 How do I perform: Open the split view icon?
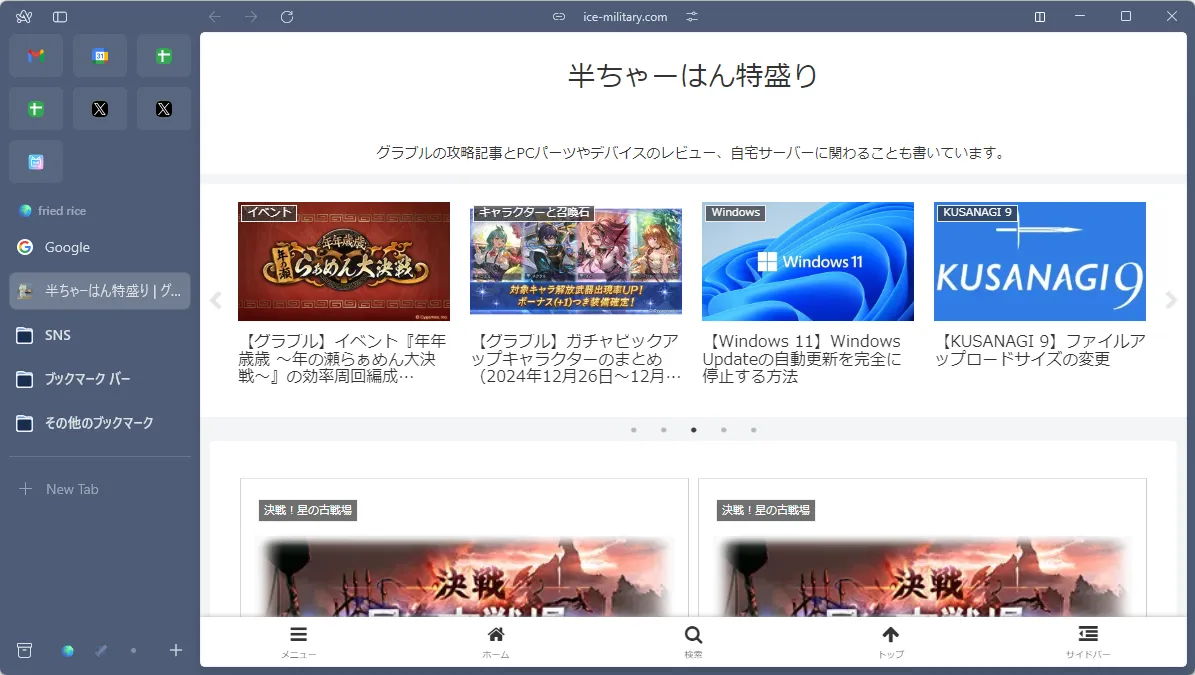point(1040,17)
